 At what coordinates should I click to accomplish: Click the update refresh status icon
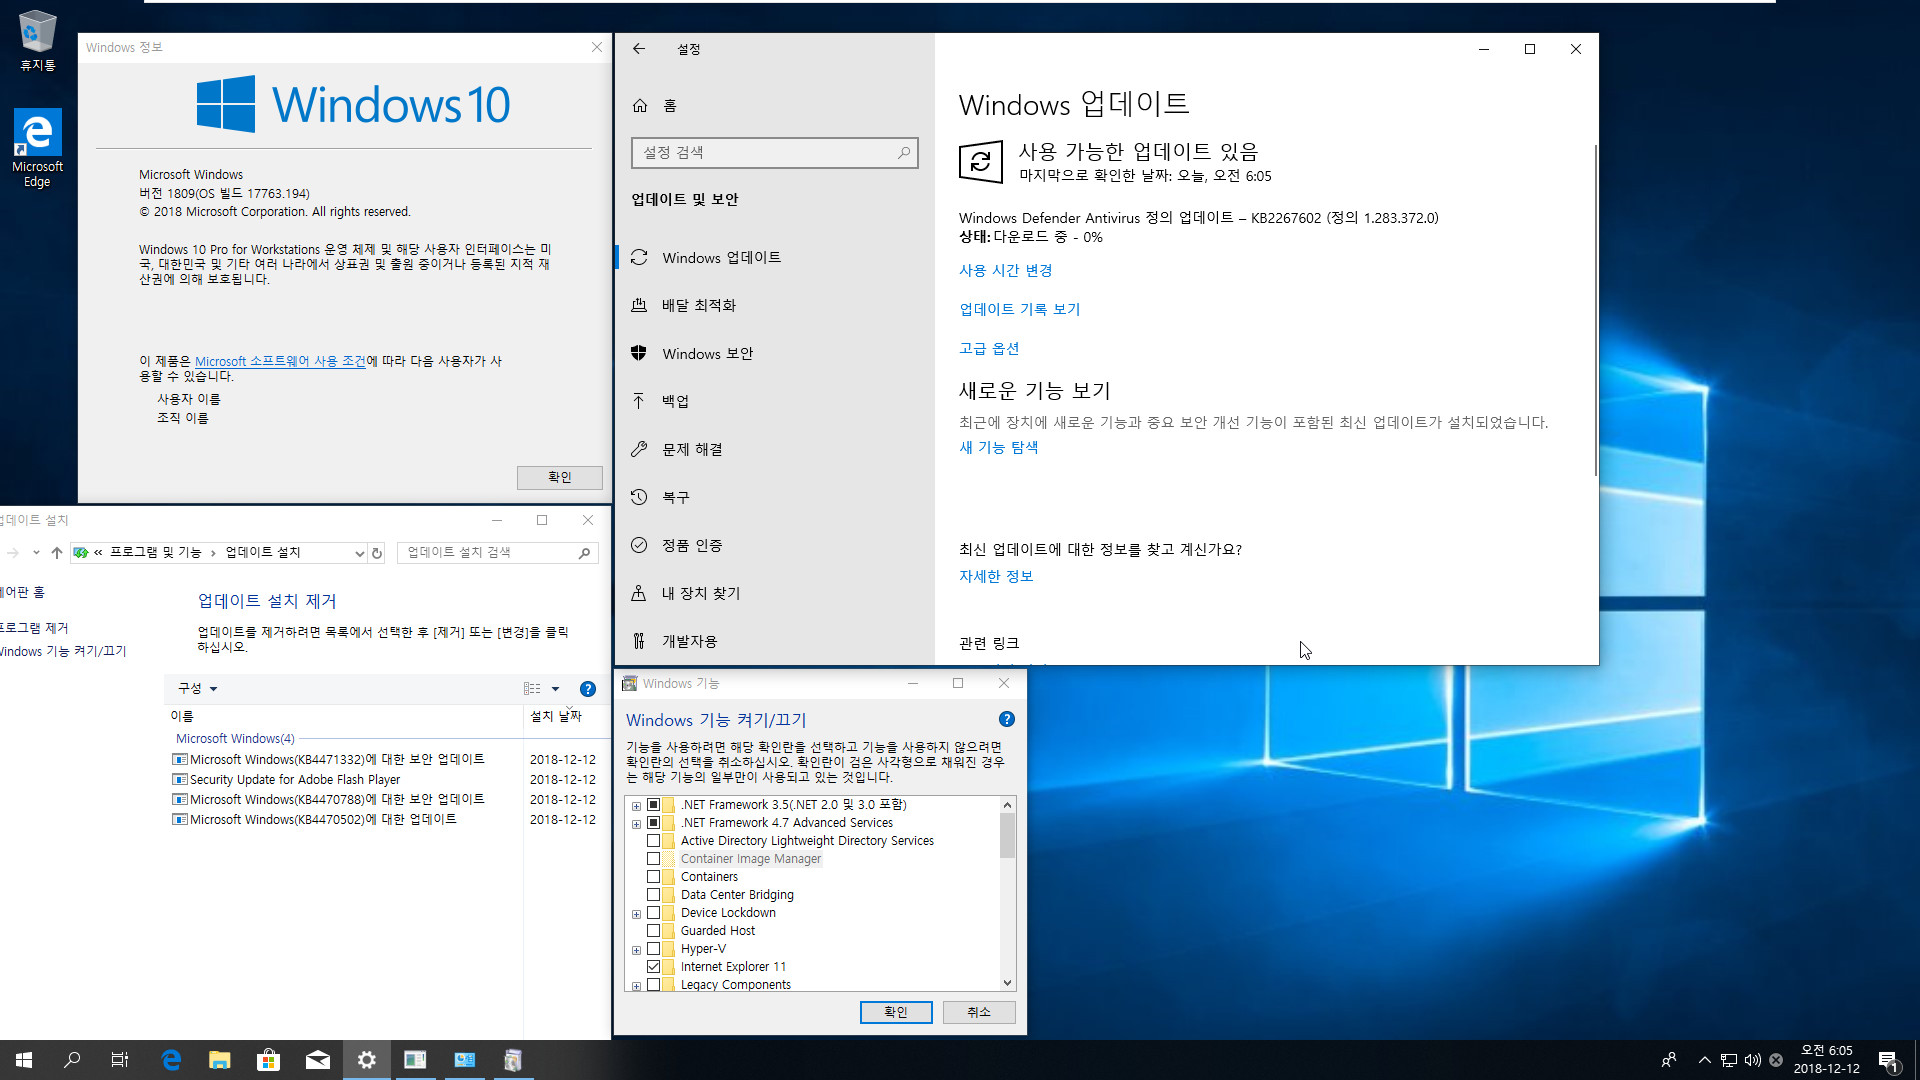click(x=980, y=161)
